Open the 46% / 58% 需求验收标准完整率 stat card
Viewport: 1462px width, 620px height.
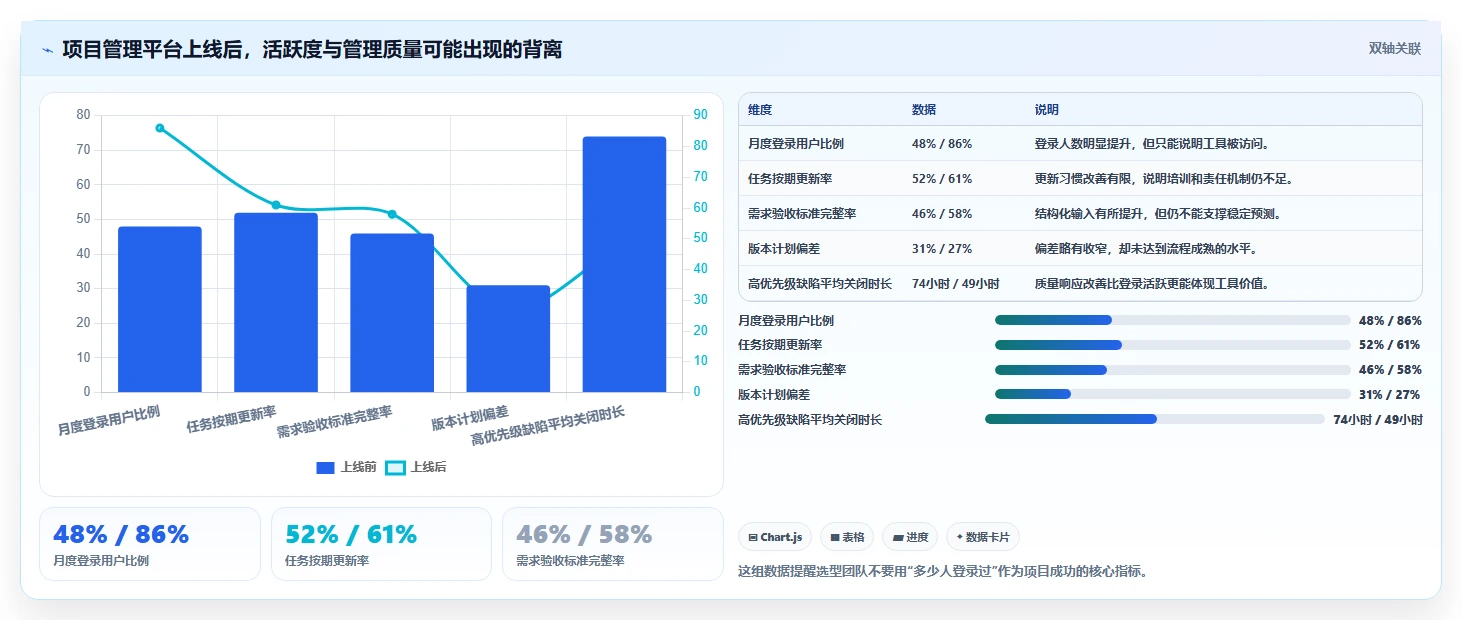pyautogui.click(x=613, y=544)
